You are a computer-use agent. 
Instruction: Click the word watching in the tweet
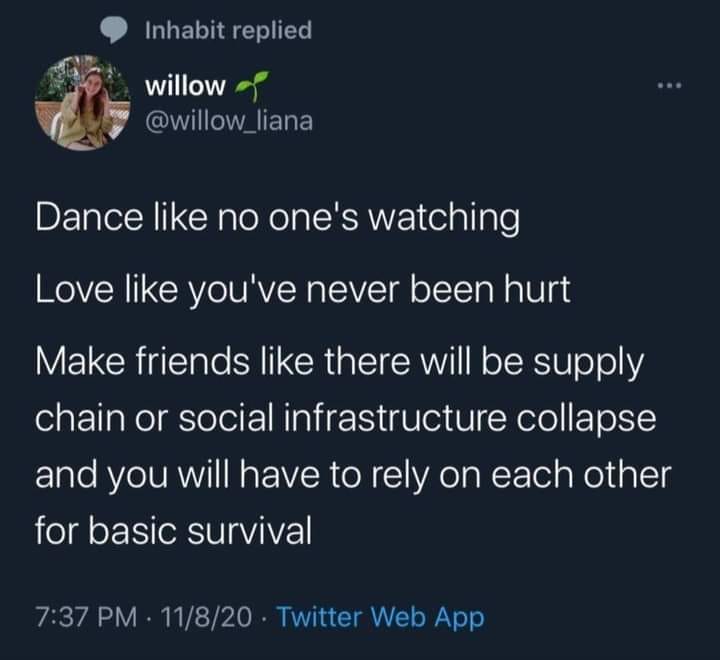(x=444, y=218)
